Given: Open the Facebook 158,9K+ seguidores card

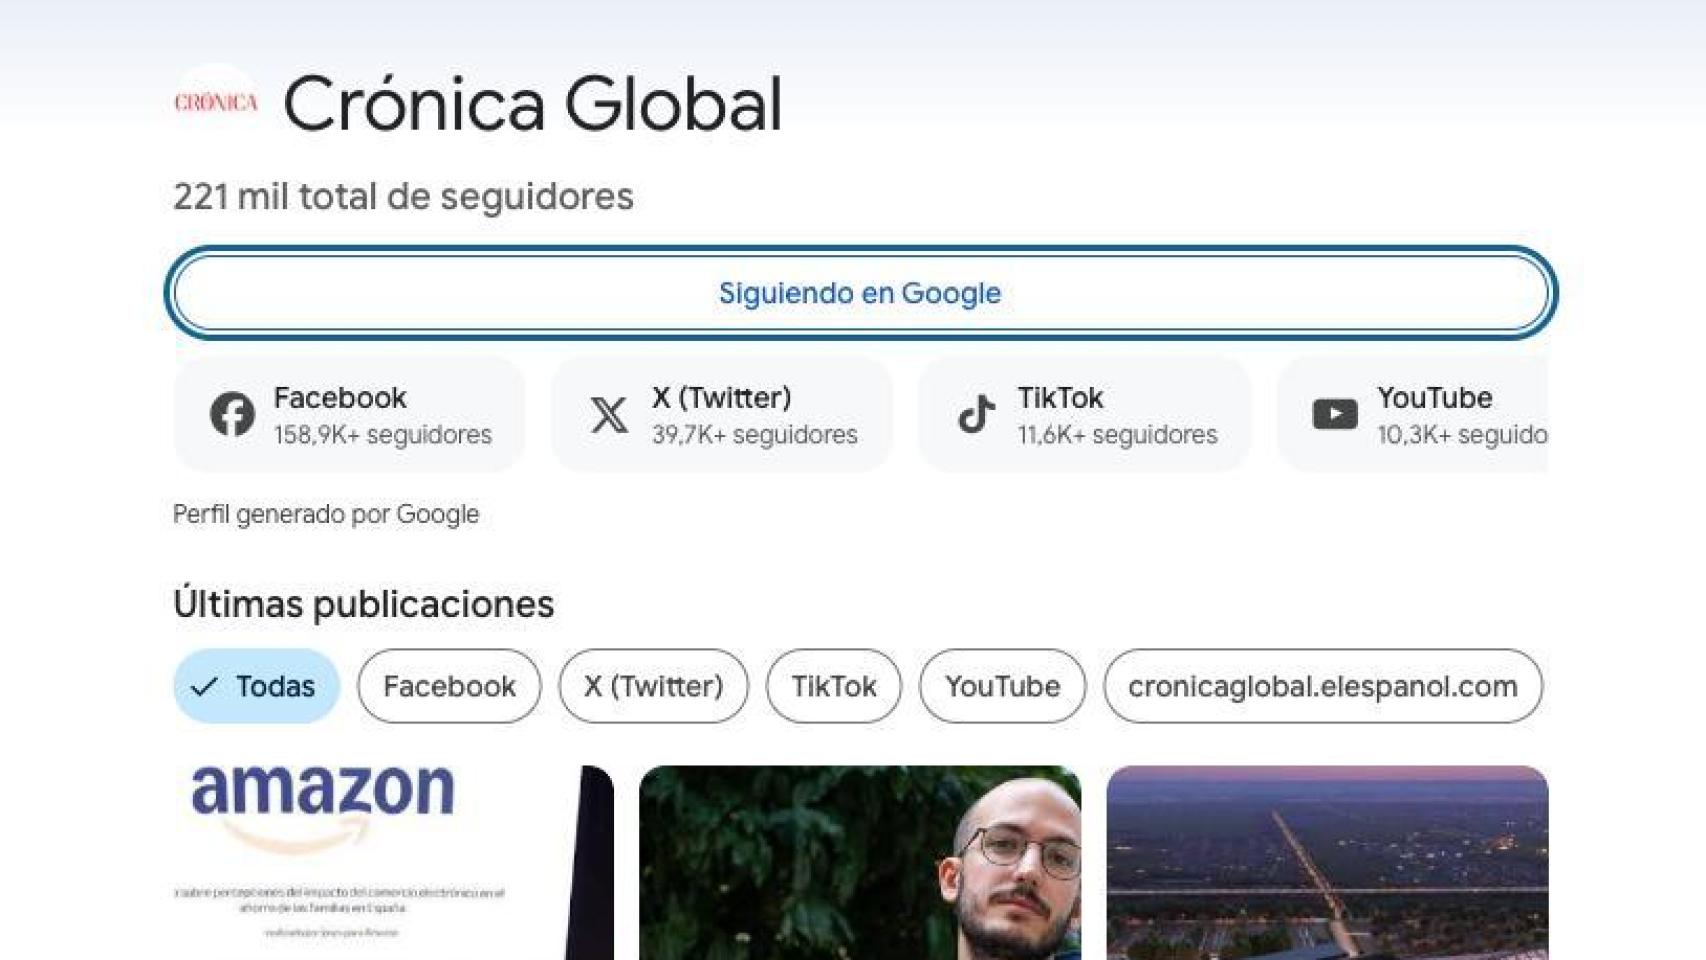Looking at the screenshot, I should pos(349,414).
